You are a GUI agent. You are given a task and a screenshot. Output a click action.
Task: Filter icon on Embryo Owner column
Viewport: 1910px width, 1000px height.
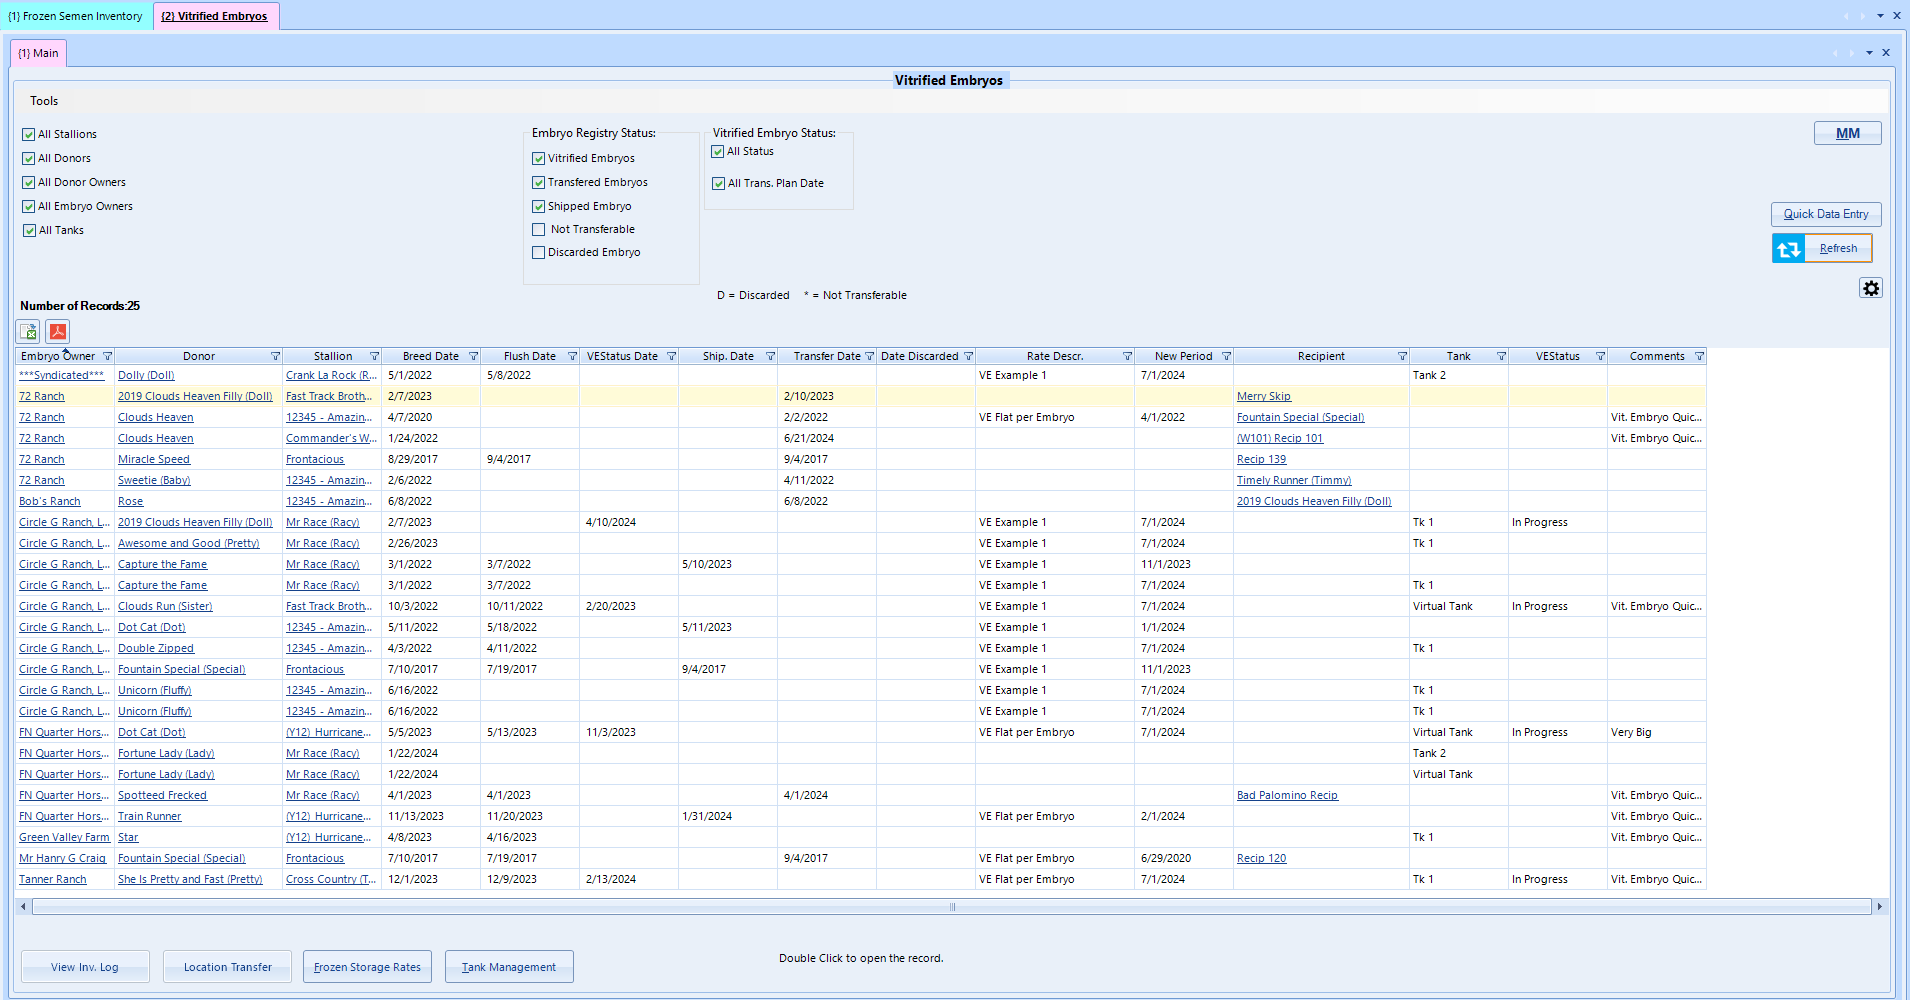pyautogui.click(x=108, y=357)
